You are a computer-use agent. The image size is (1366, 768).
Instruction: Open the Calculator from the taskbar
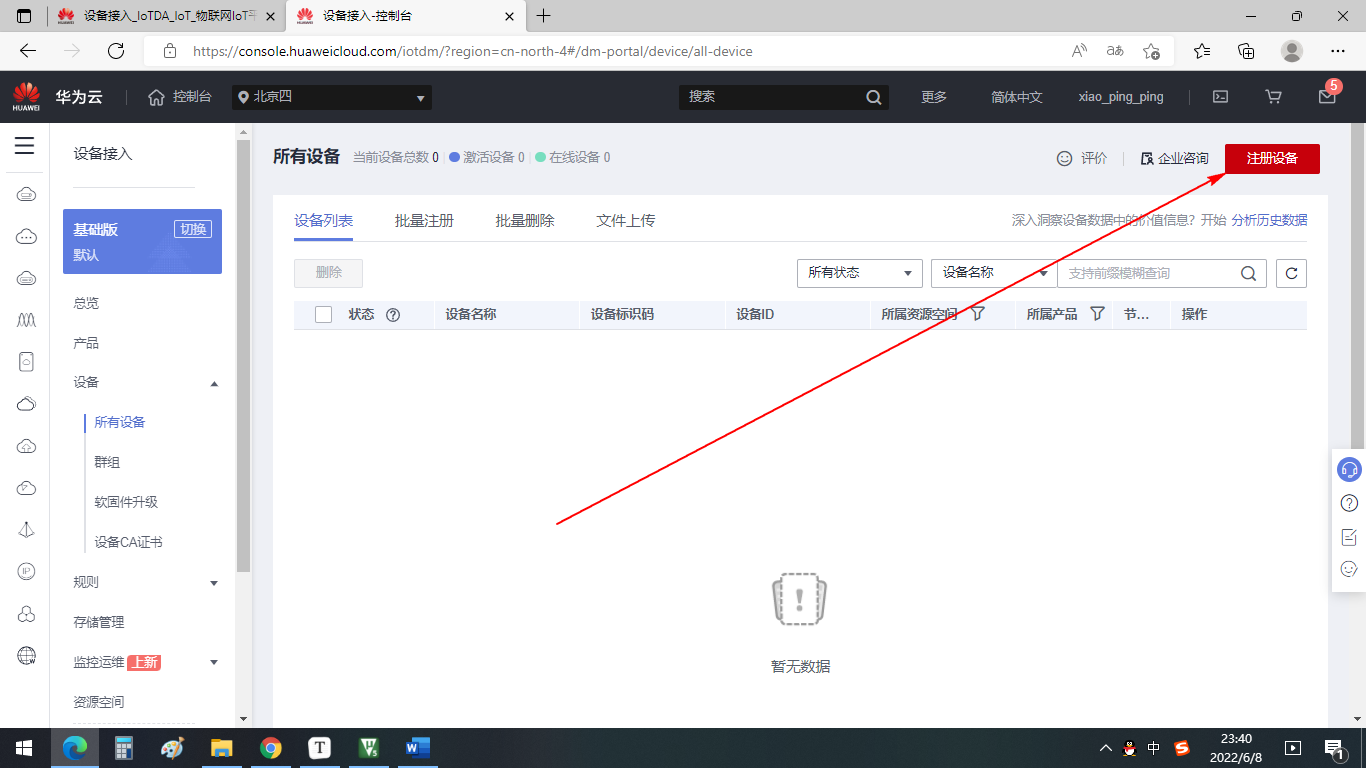pyautogui.click(x=124, y=747)
